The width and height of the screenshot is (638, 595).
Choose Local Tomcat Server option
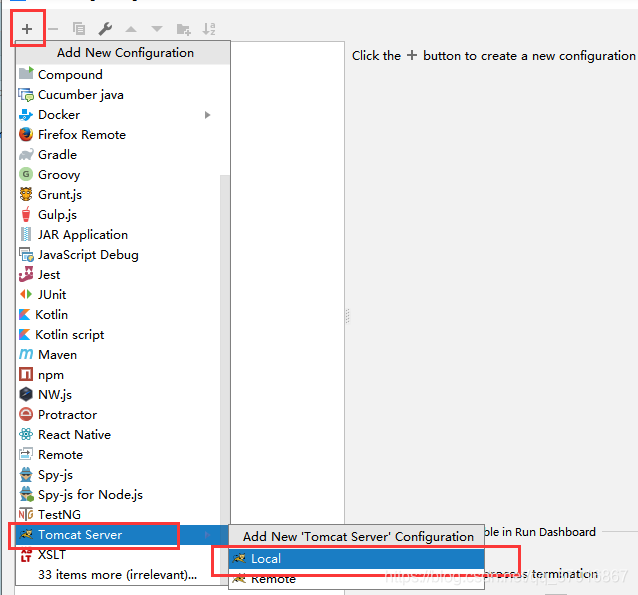tap(356, 558)
